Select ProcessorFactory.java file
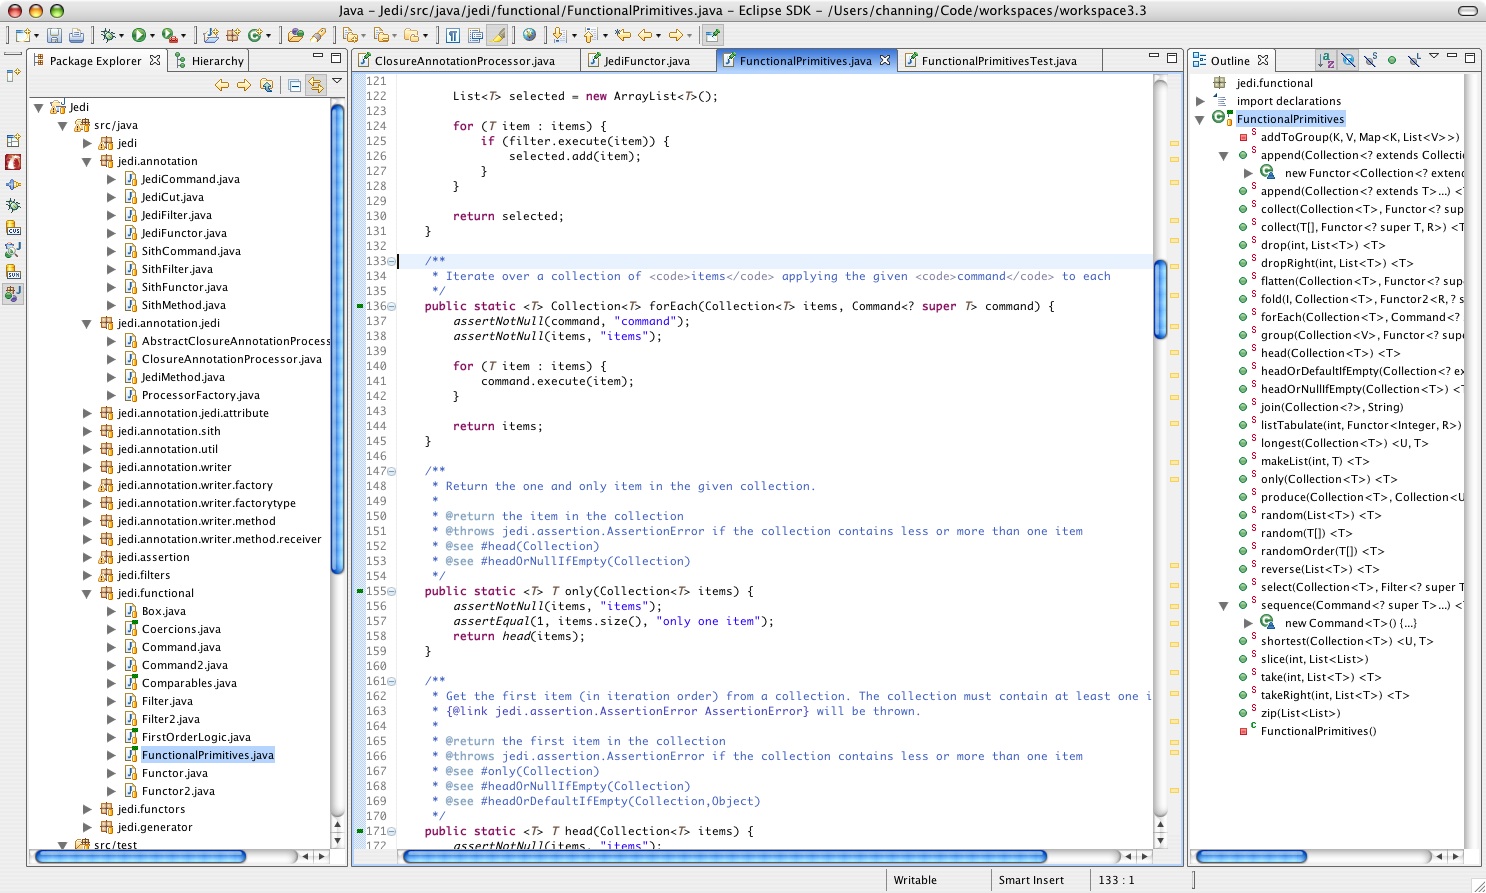 [x=200, y=395]
